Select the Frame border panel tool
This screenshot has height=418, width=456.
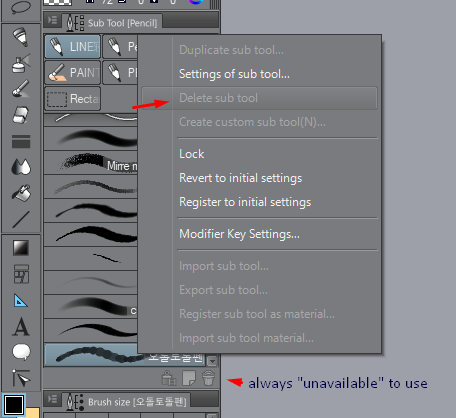pos(21,274)
